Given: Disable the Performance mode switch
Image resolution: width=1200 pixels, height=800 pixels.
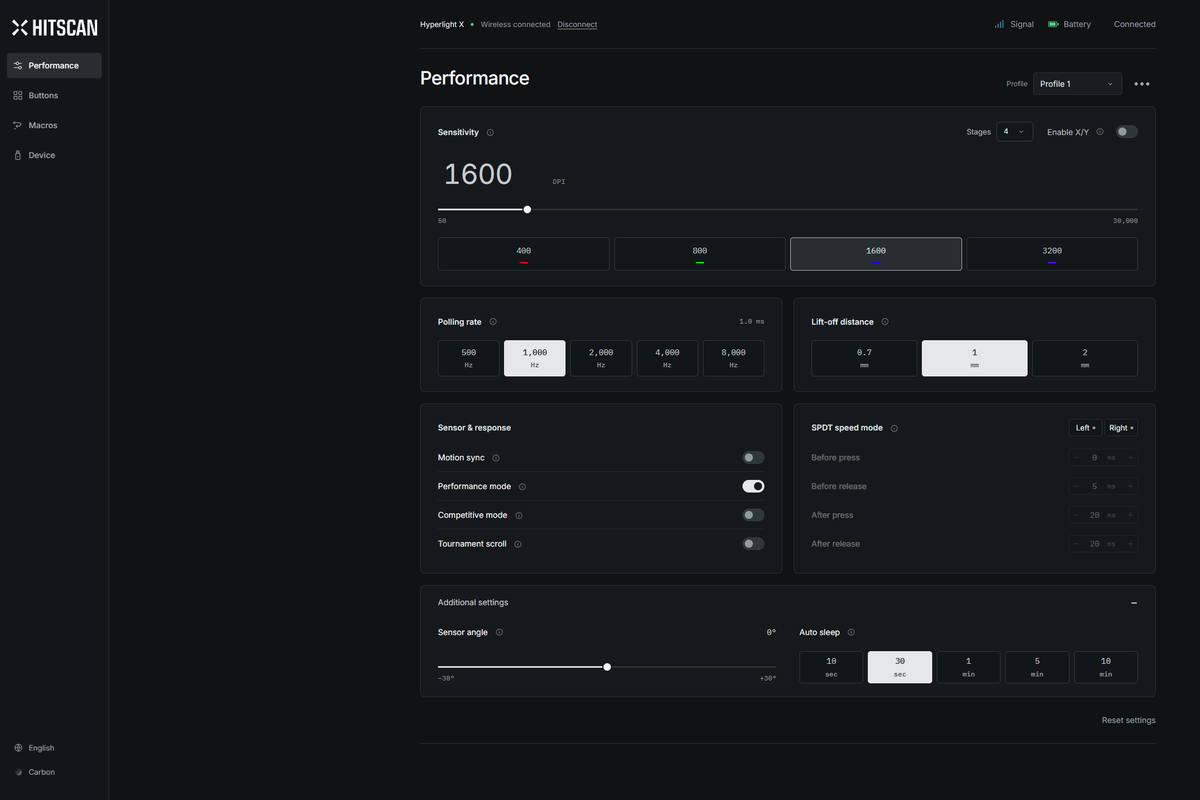Looking at the screenshot, I should 753,486.
